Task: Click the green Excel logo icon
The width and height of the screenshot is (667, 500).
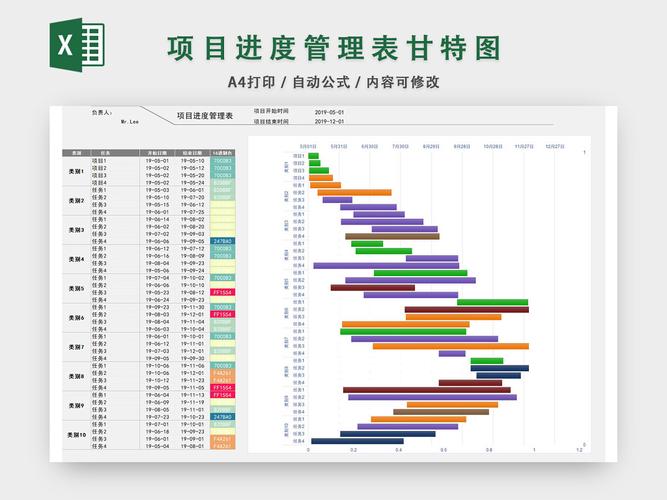Action: [x=77, y=45]
